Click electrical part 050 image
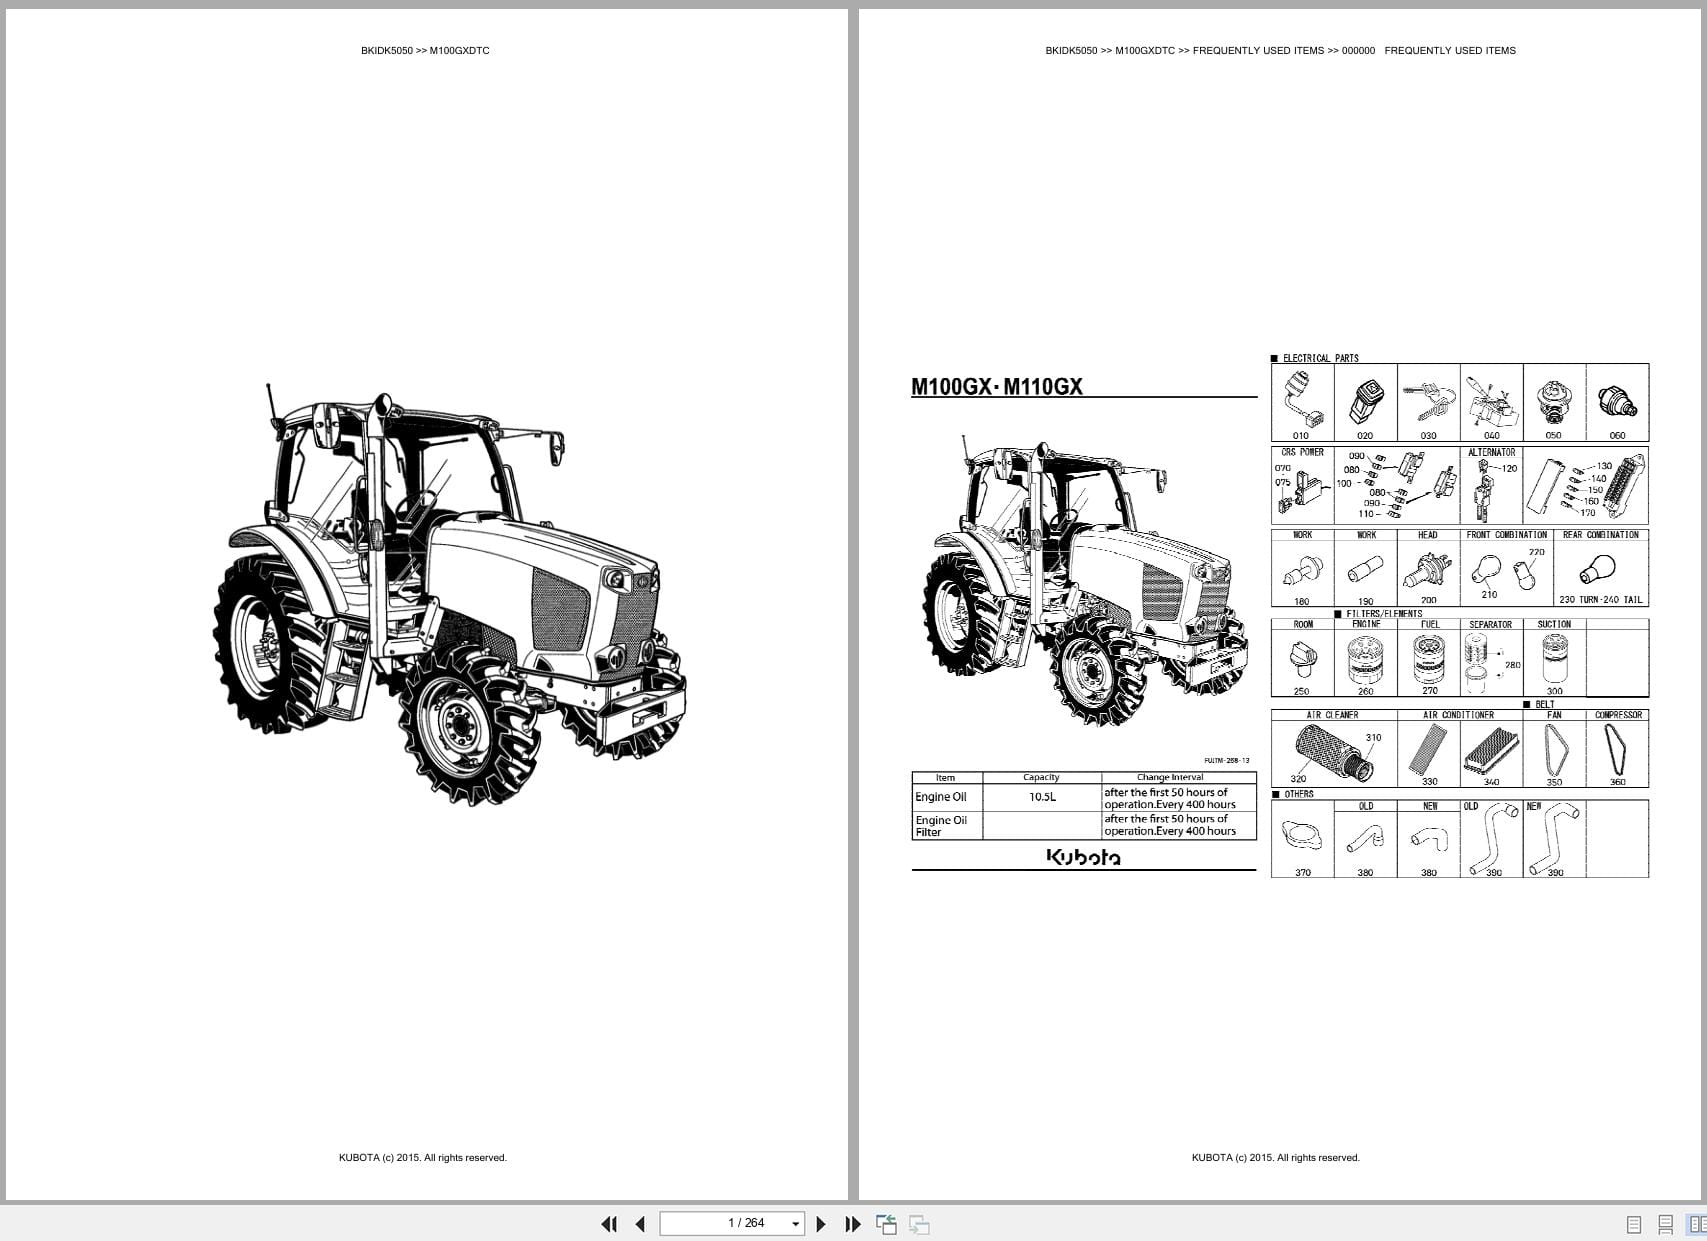The height and width of the screenshot is (1241, 1707). click(1553, 400)
